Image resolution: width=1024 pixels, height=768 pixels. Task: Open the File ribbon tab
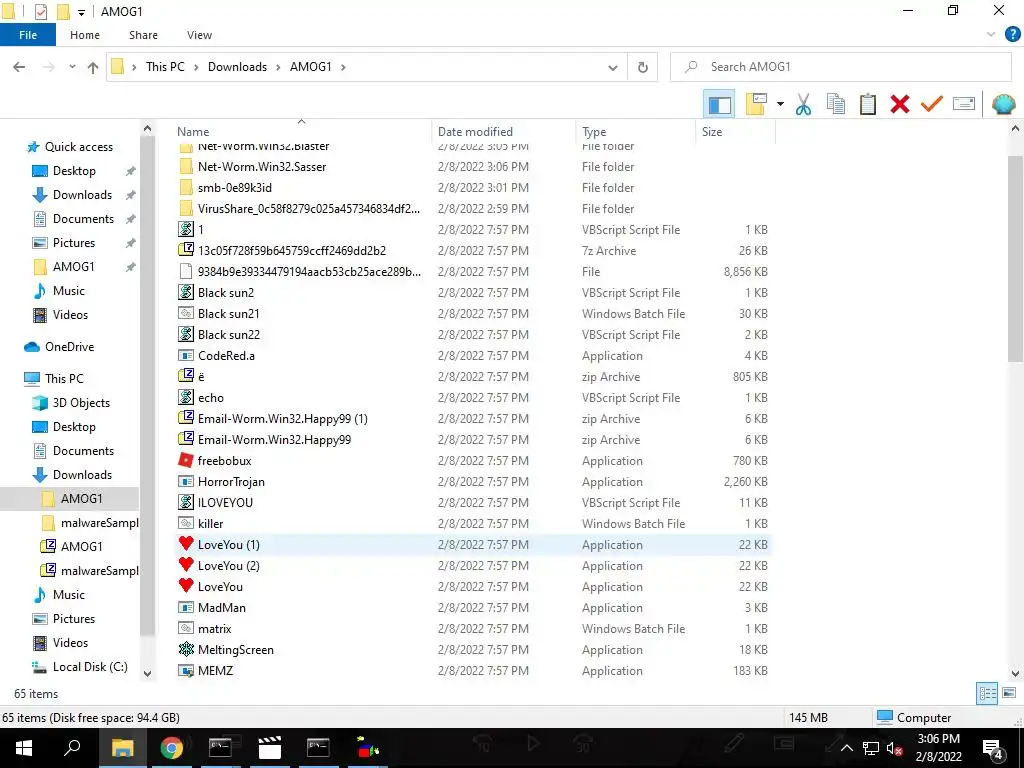click(x=28, y=35)
